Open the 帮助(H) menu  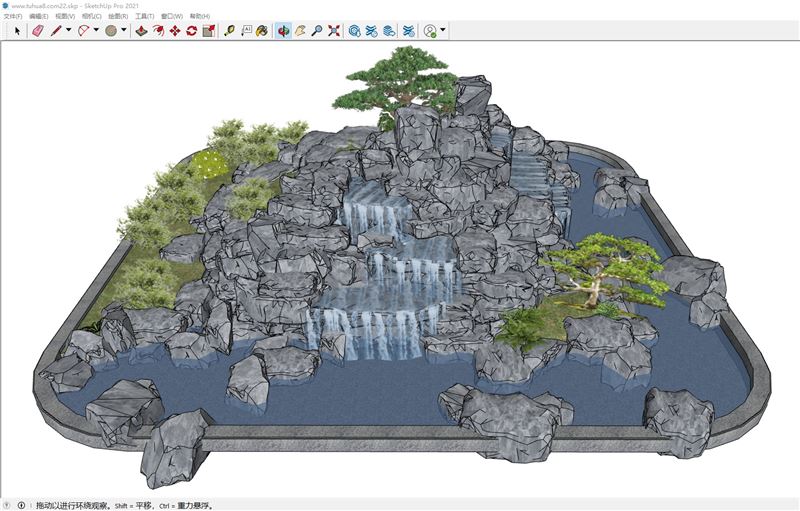[x=199, y=16]
